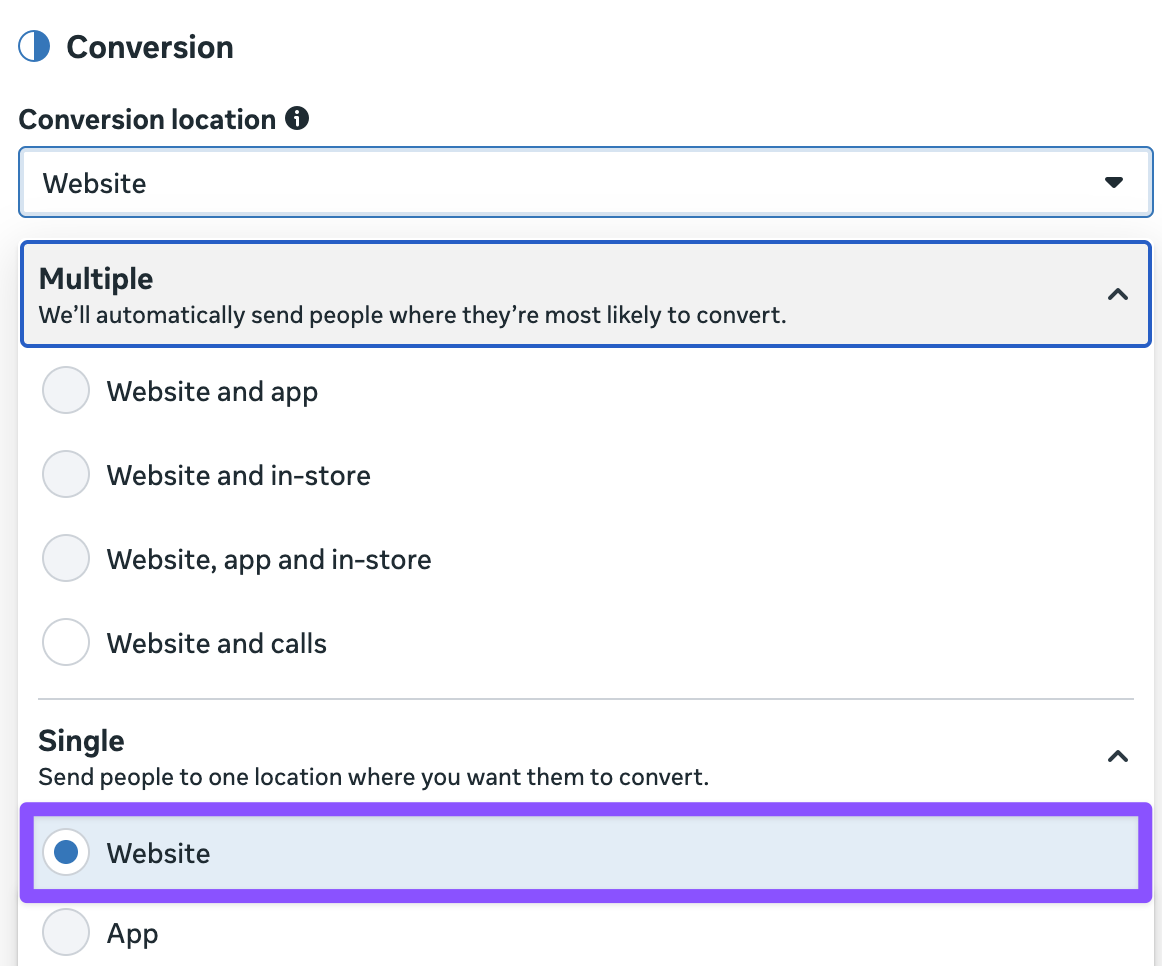Click the dropdown caret in the Website selector
This screenshot has height=966, width=1162.
tap(1114, 183)
